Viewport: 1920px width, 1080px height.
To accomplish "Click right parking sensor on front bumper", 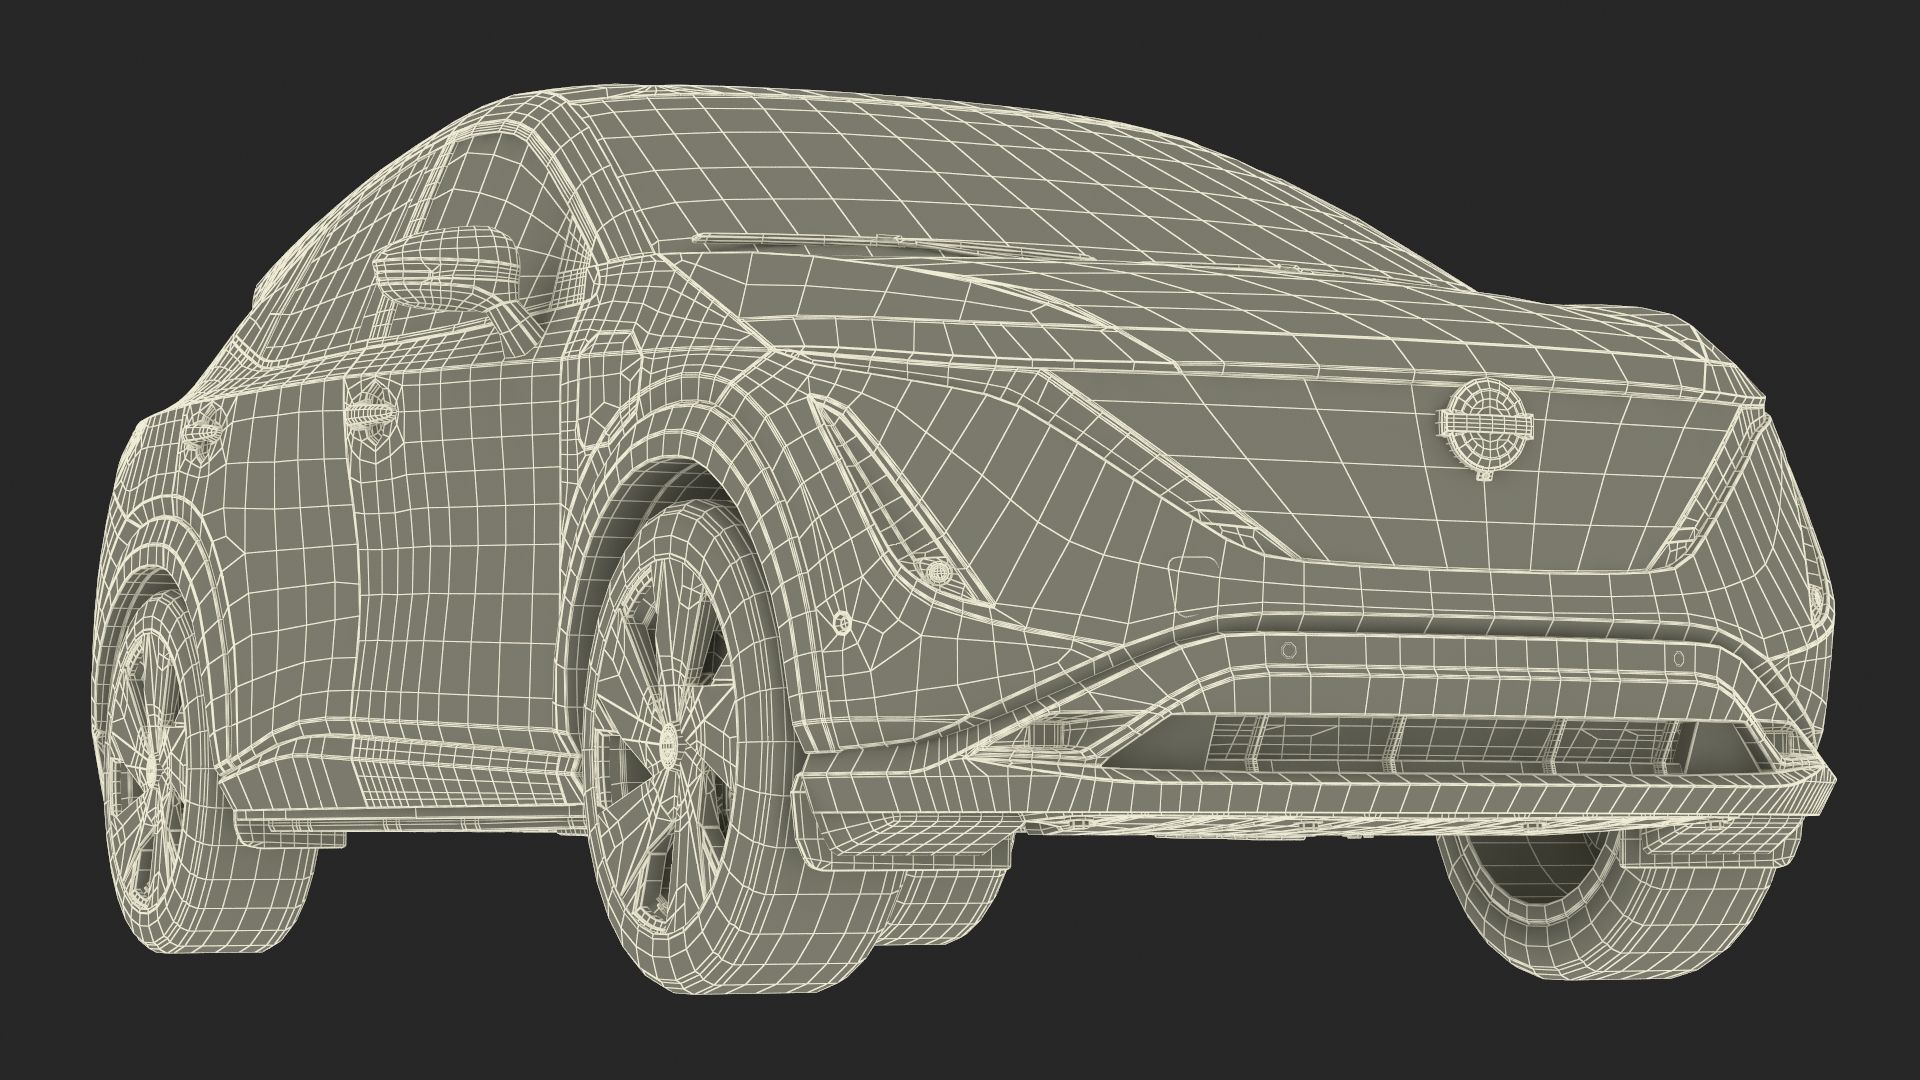I will (1679, 659).
